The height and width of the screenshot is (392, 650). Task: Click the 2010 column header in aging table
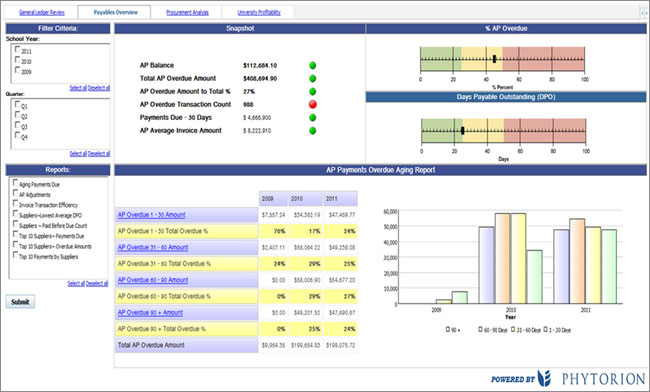click(306, 199)
